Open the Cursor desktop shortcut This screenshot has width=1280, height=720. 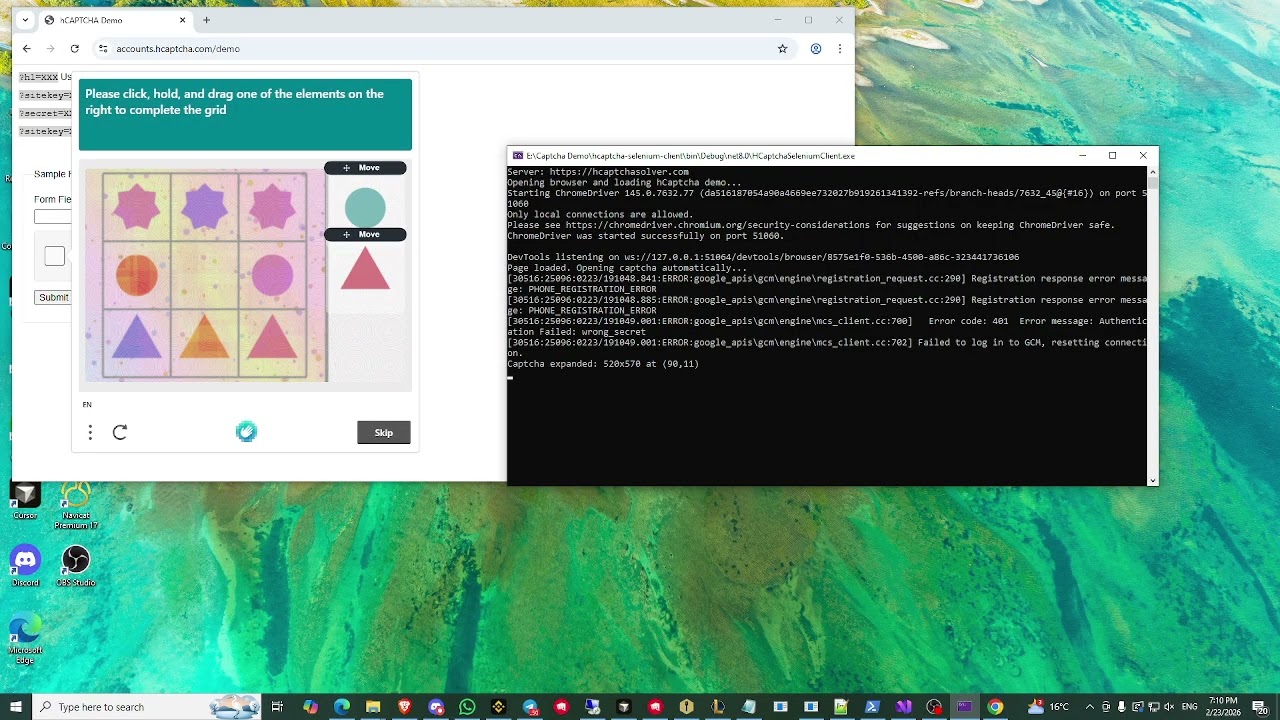click(x=25, y=502)
